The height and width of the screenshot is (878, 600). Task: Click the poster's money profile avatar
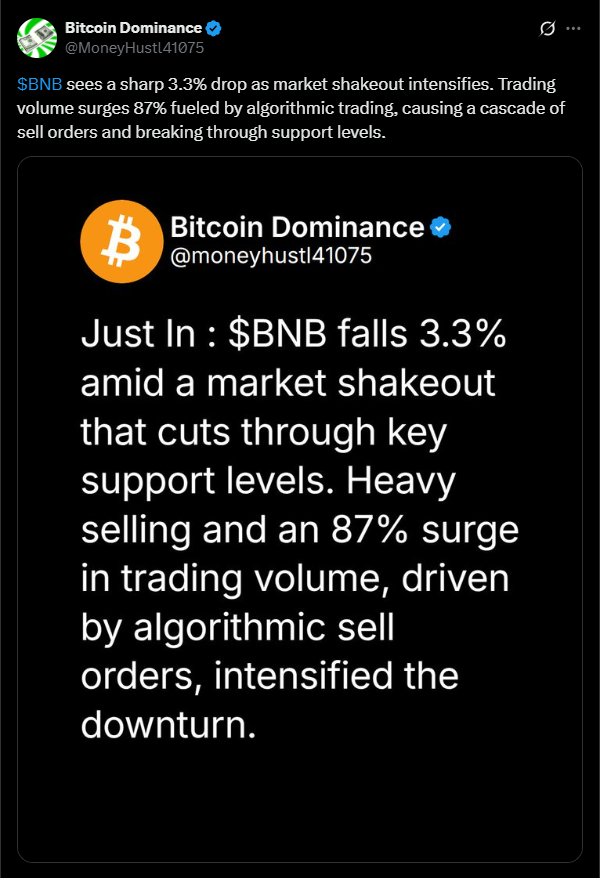pos(36,37)
